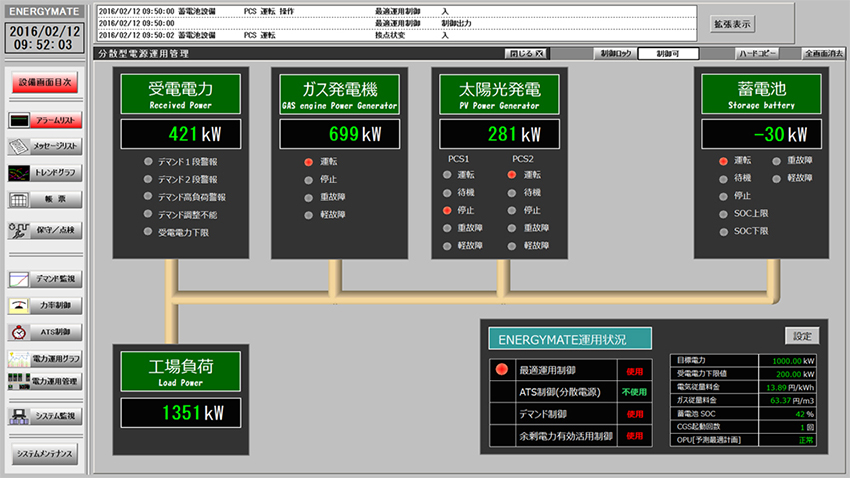Image resolution: width=850 pixels, height=478 pixels.
Task: Click the デマンド制御 row in status table
Action: (x=570, y=414)
